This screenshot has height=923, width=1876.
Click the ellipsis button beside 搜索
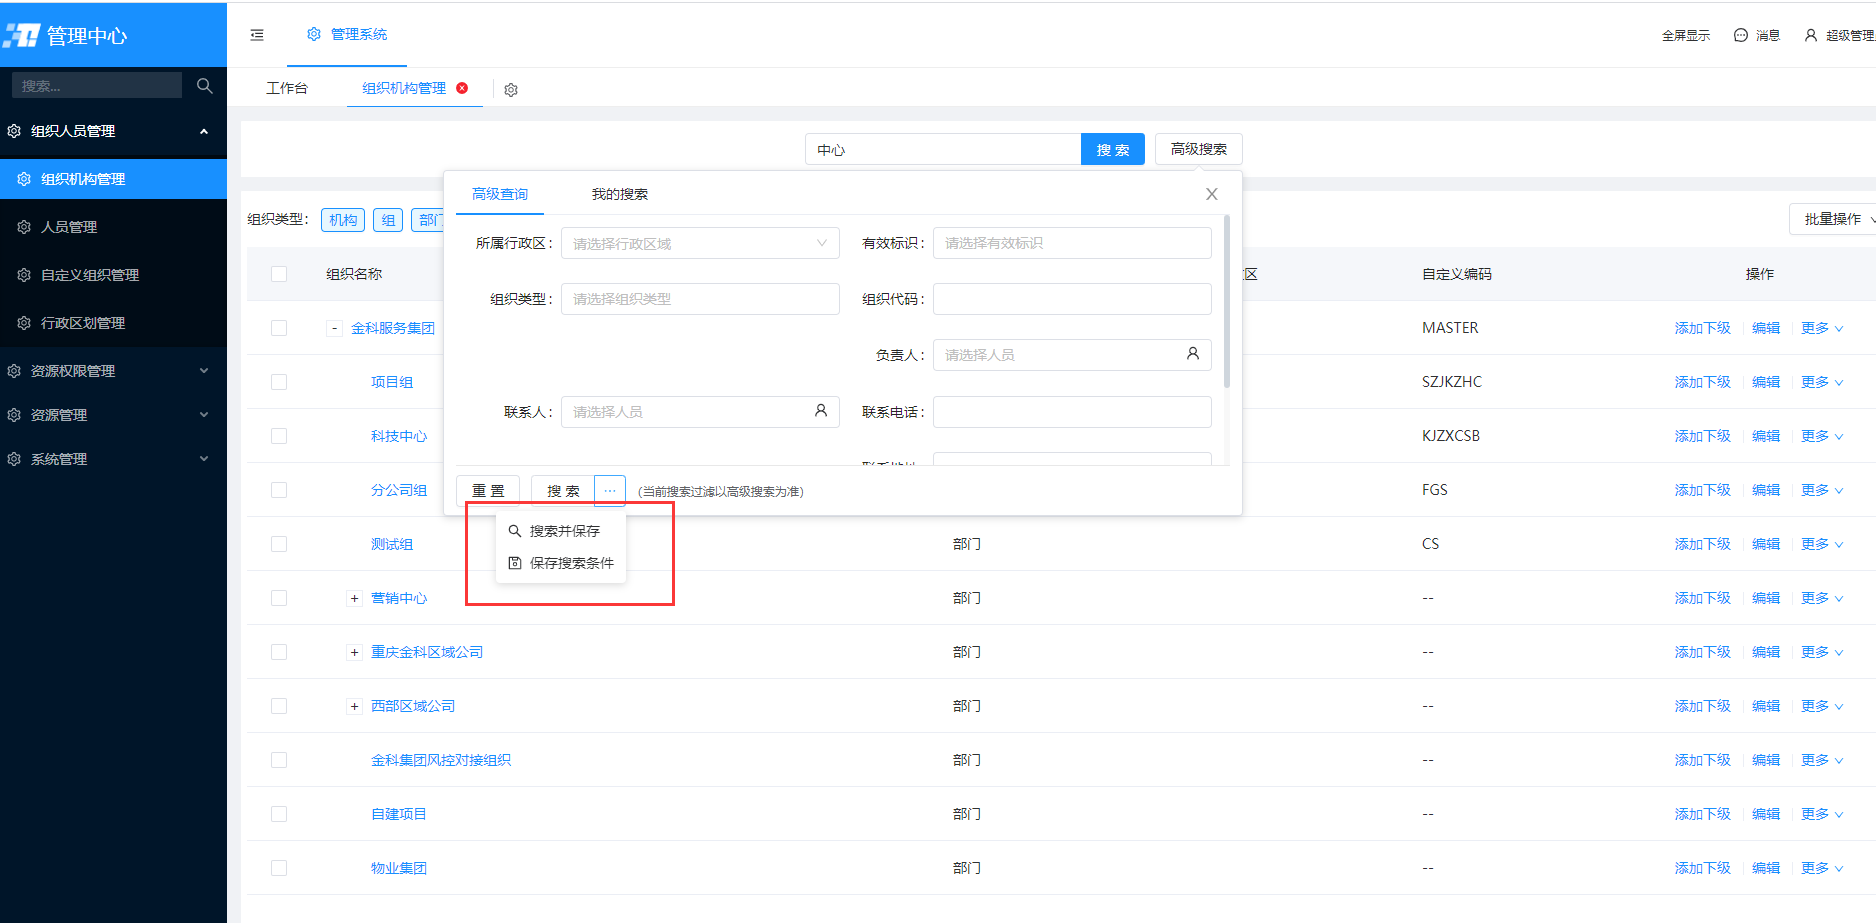(x=610, y=491)
